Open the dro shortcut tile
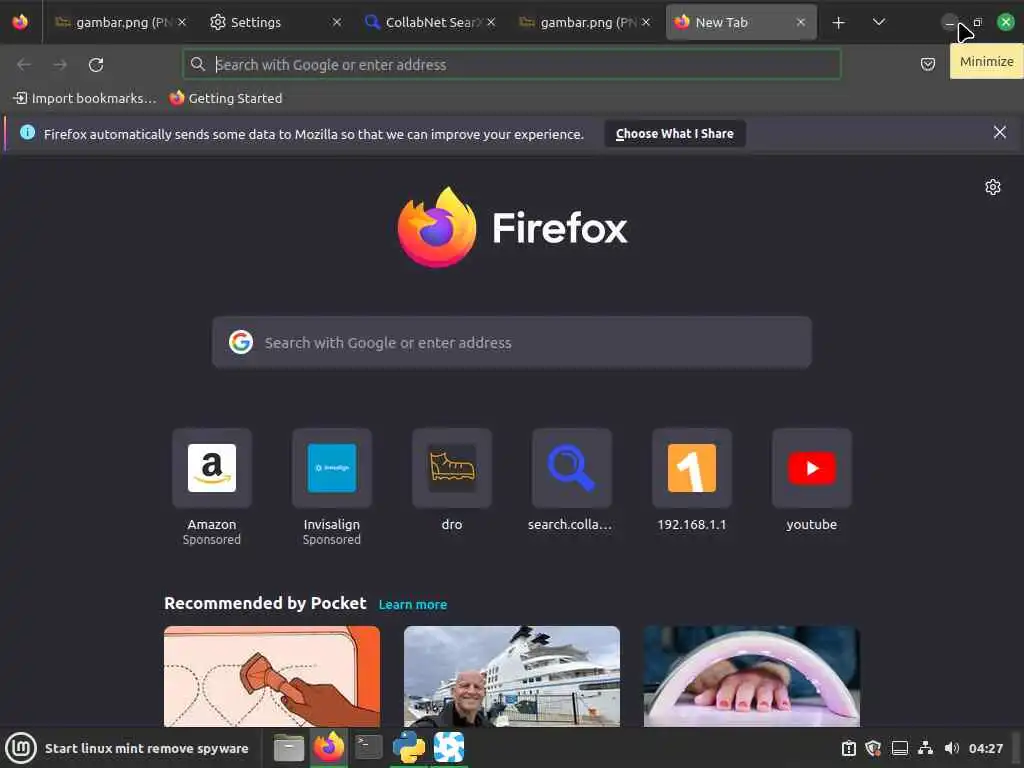 point(452,480)
